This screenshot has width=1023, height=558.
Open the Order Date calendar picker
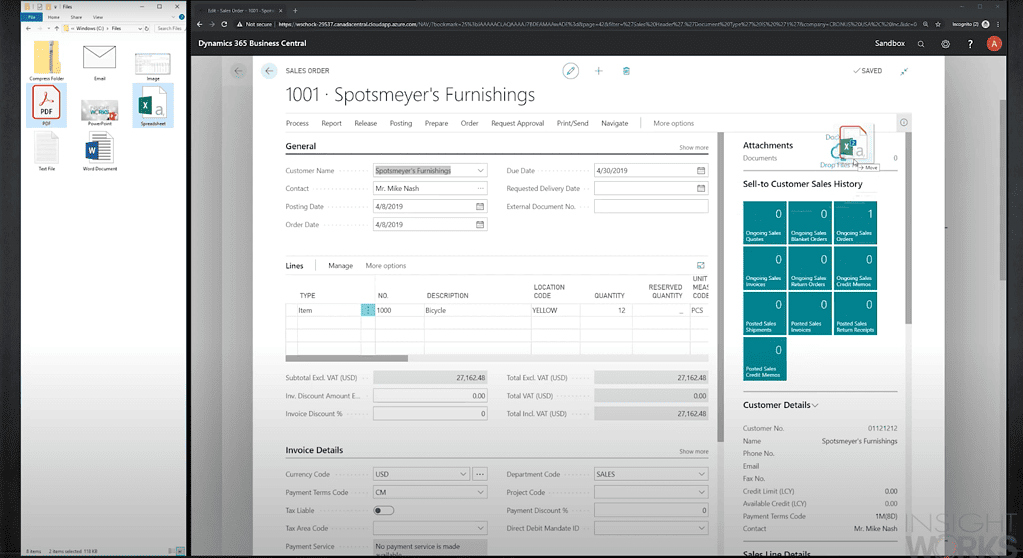click(x=480, y=225)
